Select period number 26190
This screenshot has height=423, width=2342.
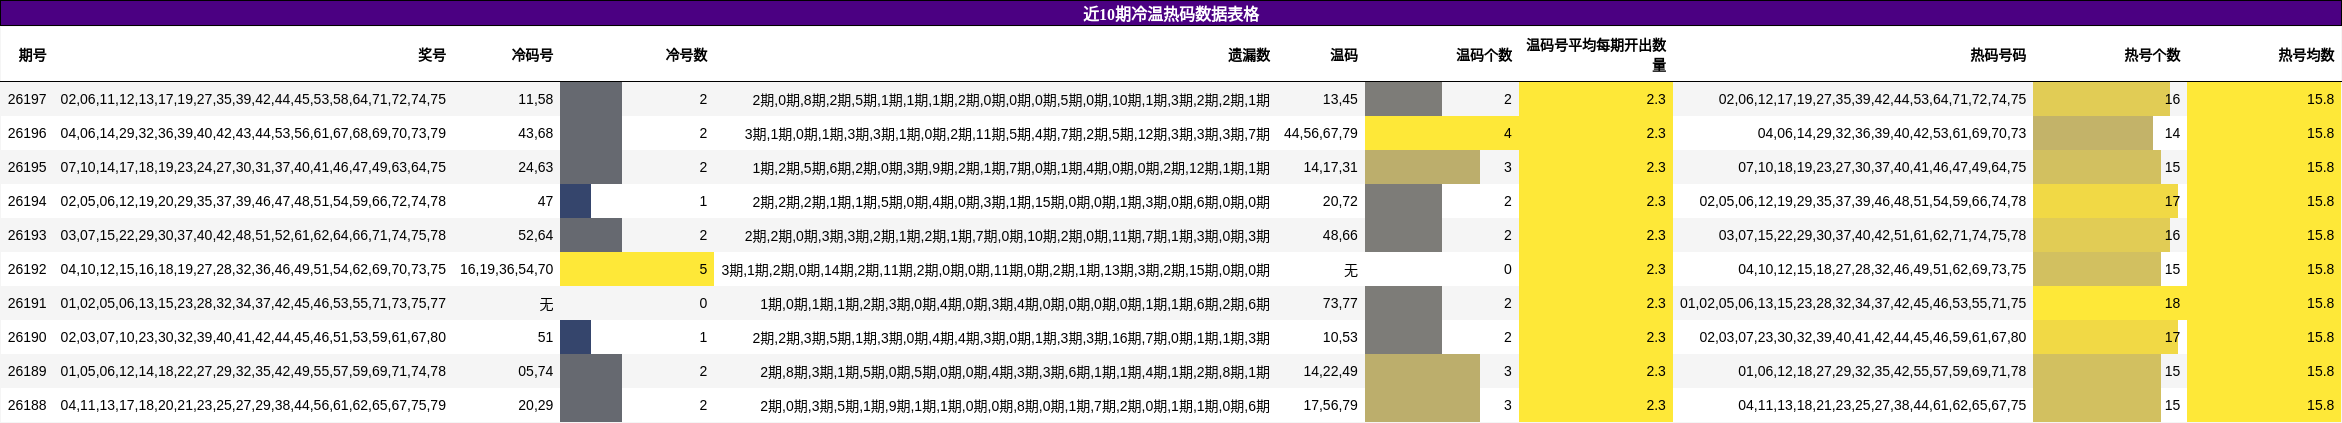point(27,337)
